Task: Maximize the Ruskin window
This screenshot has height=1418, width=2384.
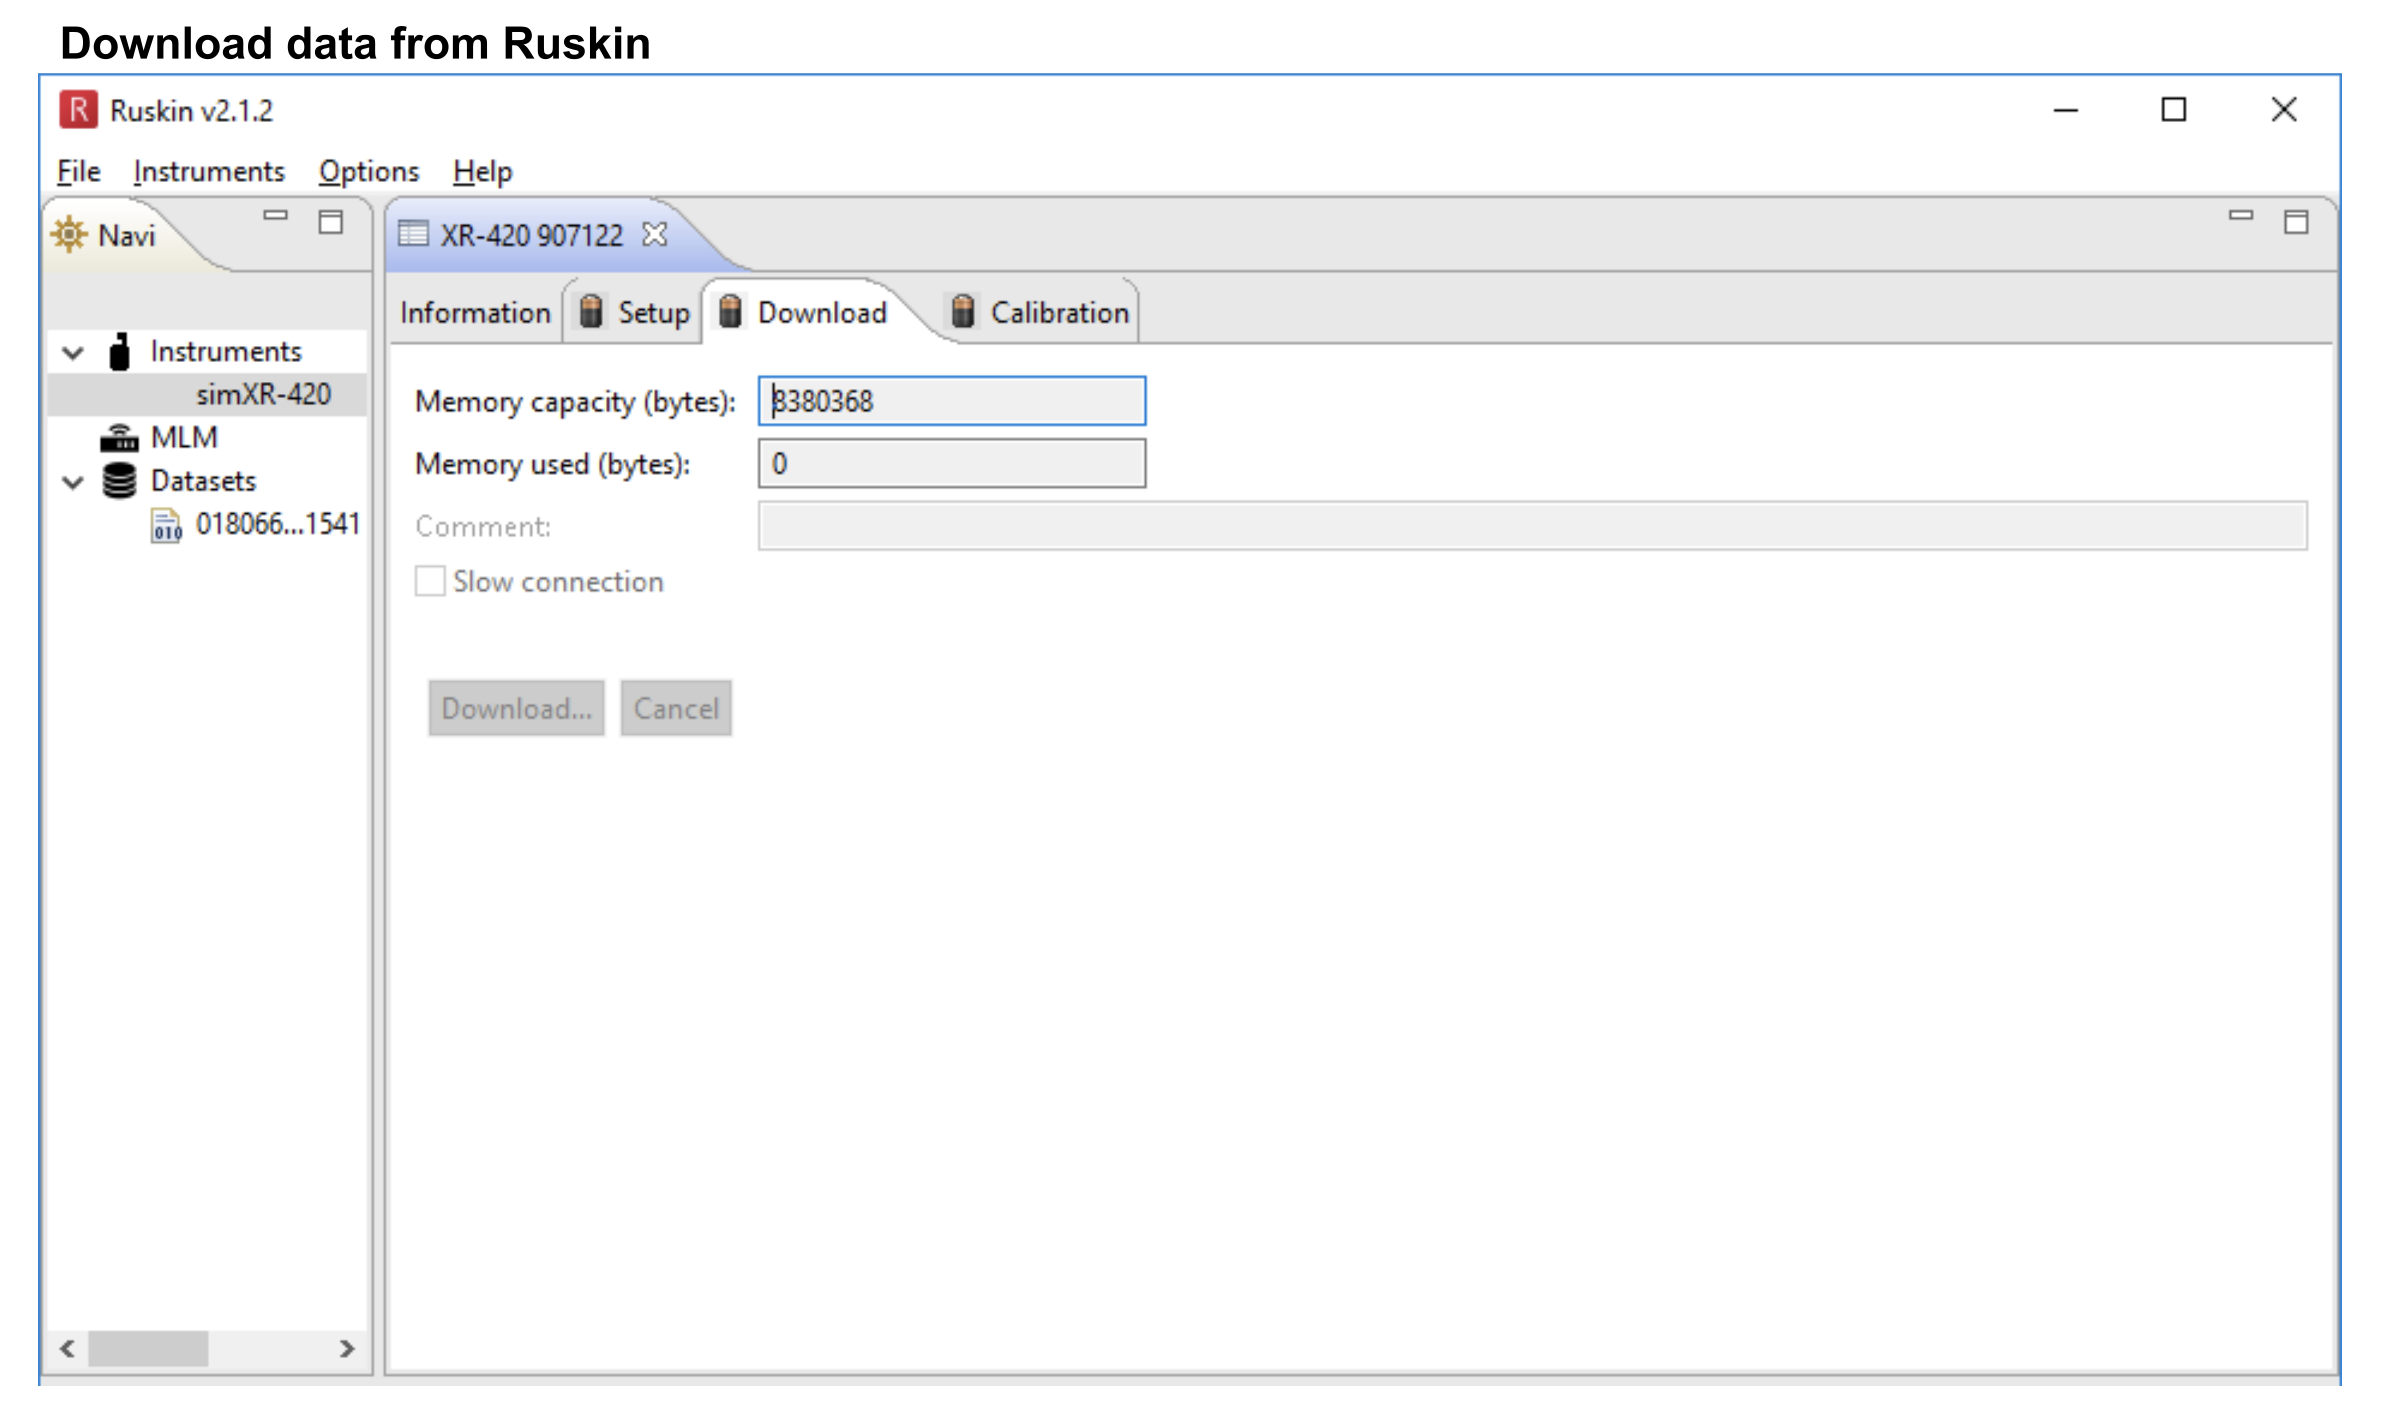Action: 2174,110
